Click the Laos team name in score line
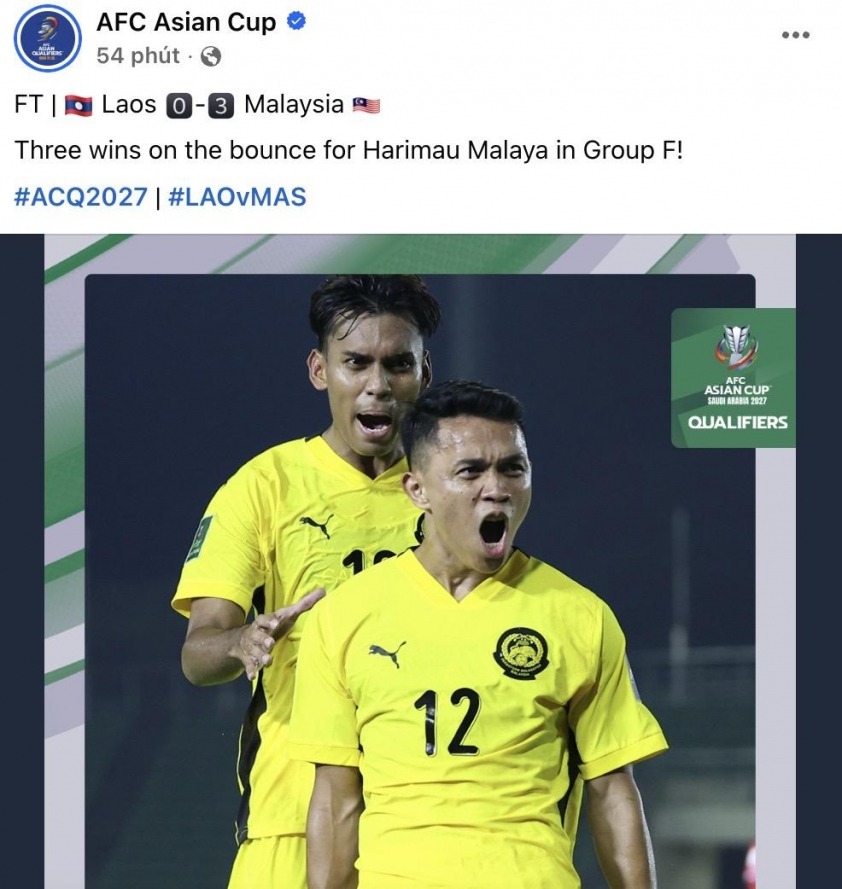Viewport: 842px width, 889px height. 129,105
